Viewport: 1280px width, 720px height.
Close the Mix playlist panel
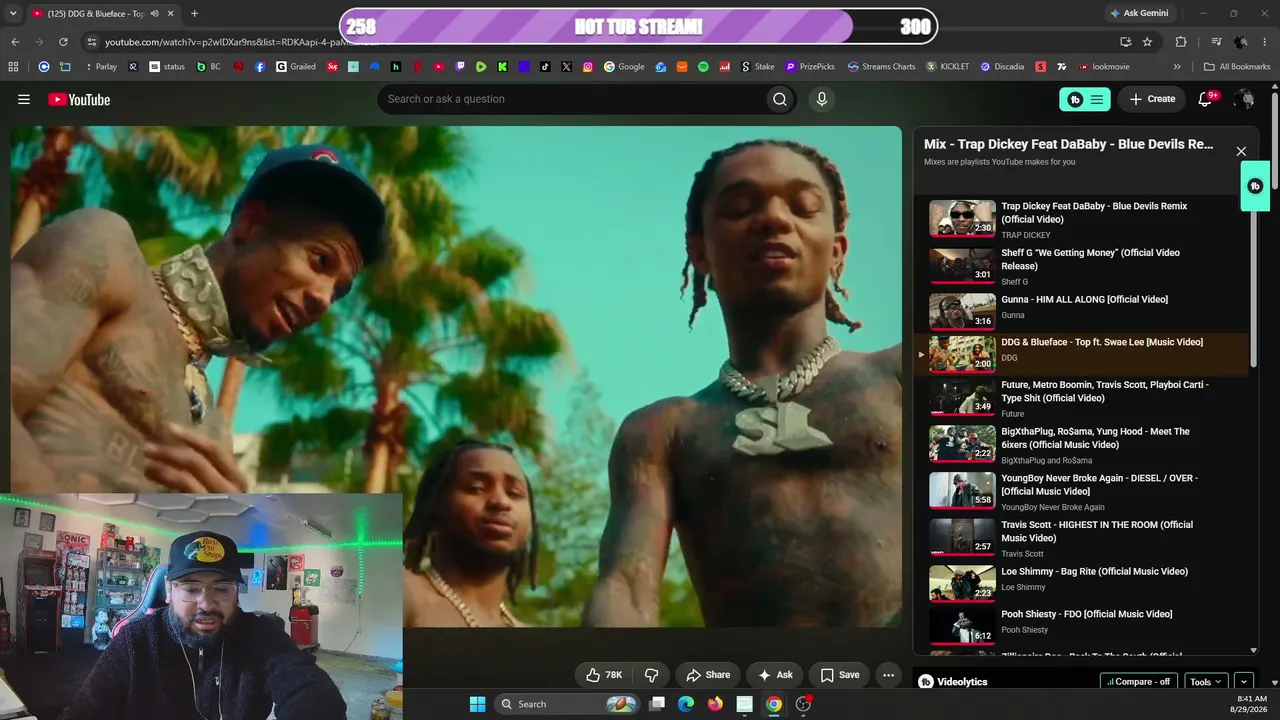(x=1241, y=151)
